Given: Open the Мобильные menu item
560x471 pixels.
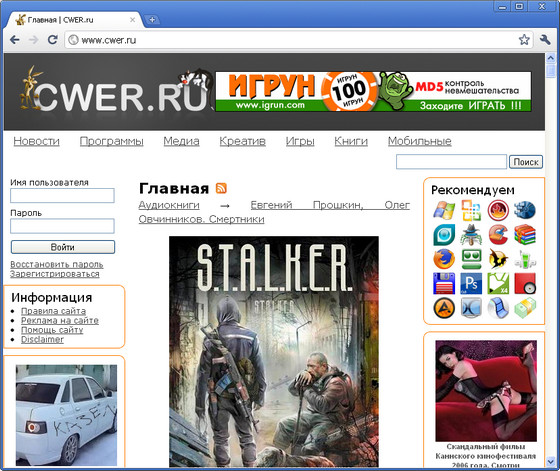Looking at the screenshot, I should click(420, 141).
